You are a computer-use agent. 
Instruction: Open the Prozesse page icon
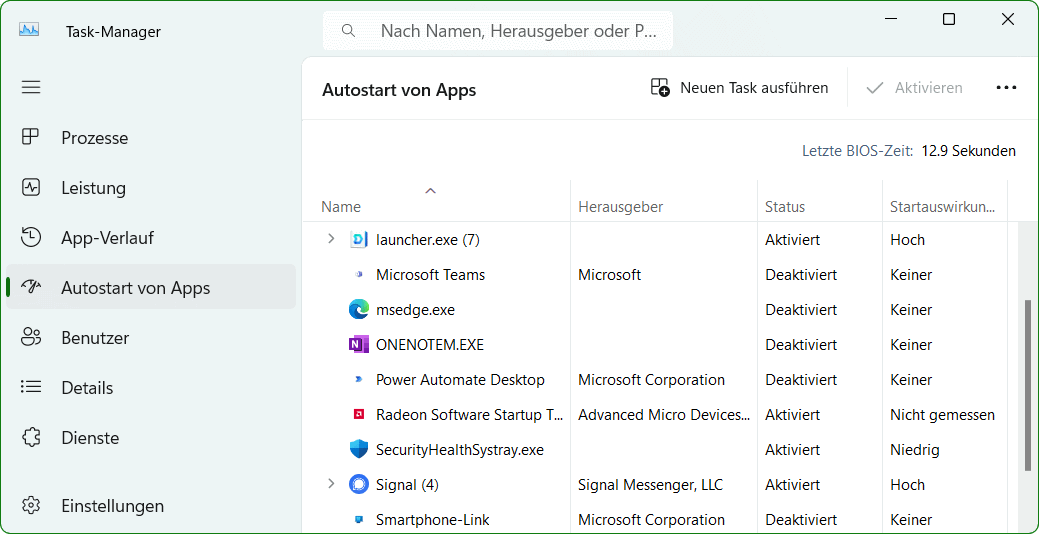[x=31, y=138]
